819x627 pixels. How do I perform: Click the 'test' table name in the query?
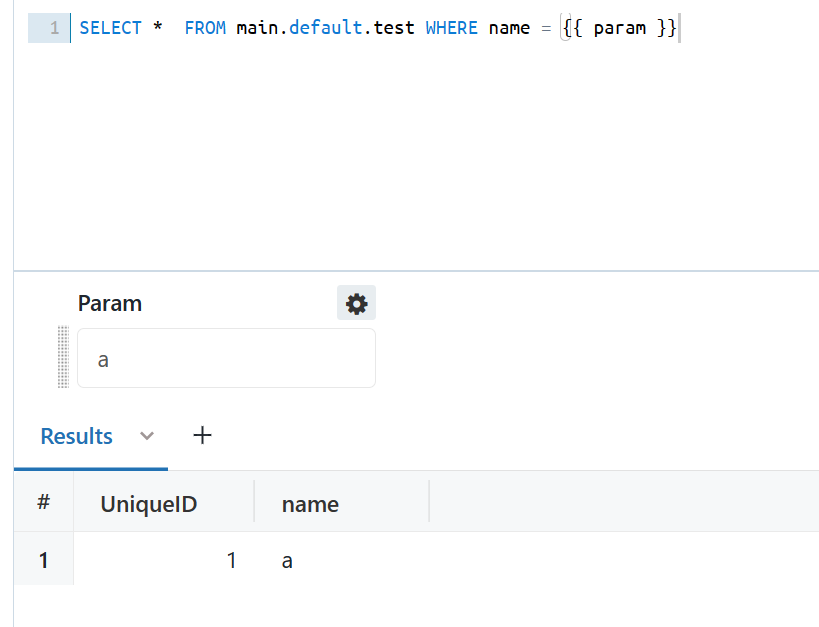pyautogui.click(x=394, y=28)
